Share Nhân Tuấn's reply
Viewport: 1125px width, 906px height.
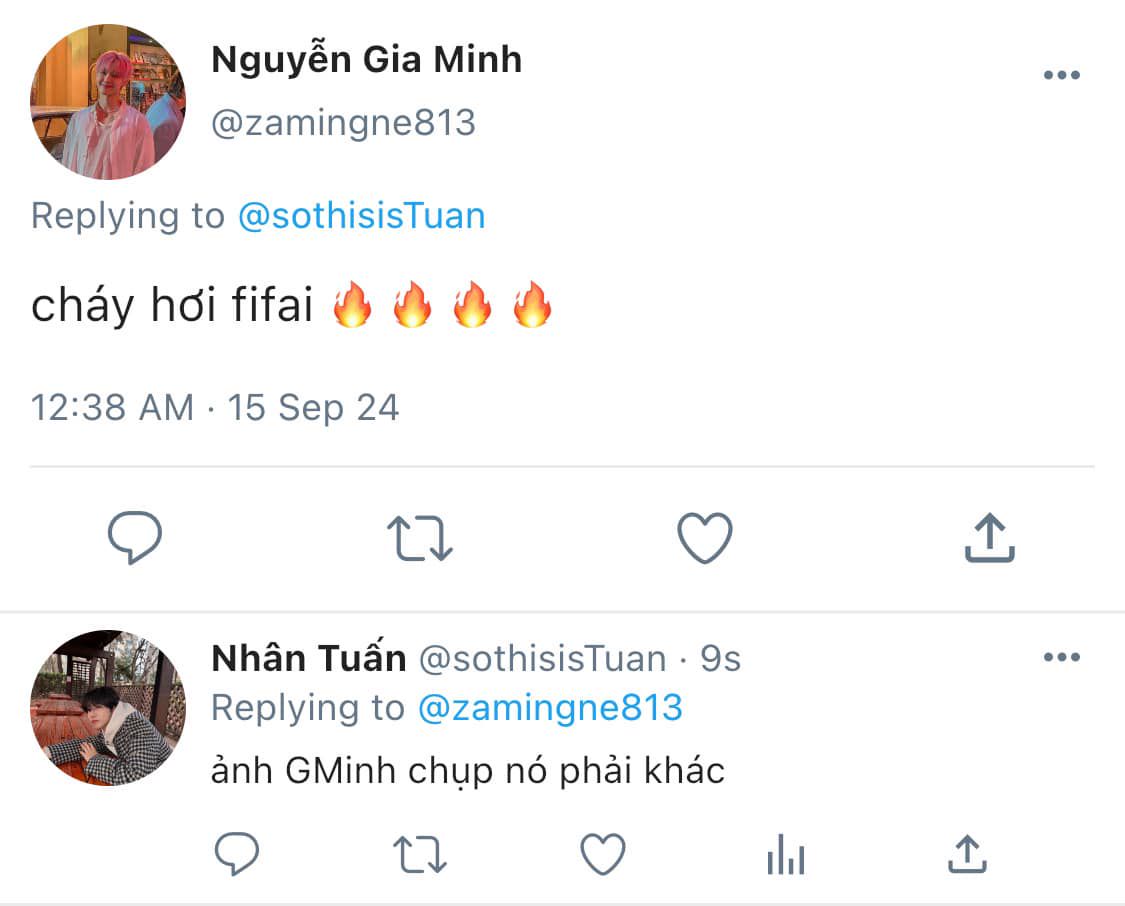(x=968, y=854)
